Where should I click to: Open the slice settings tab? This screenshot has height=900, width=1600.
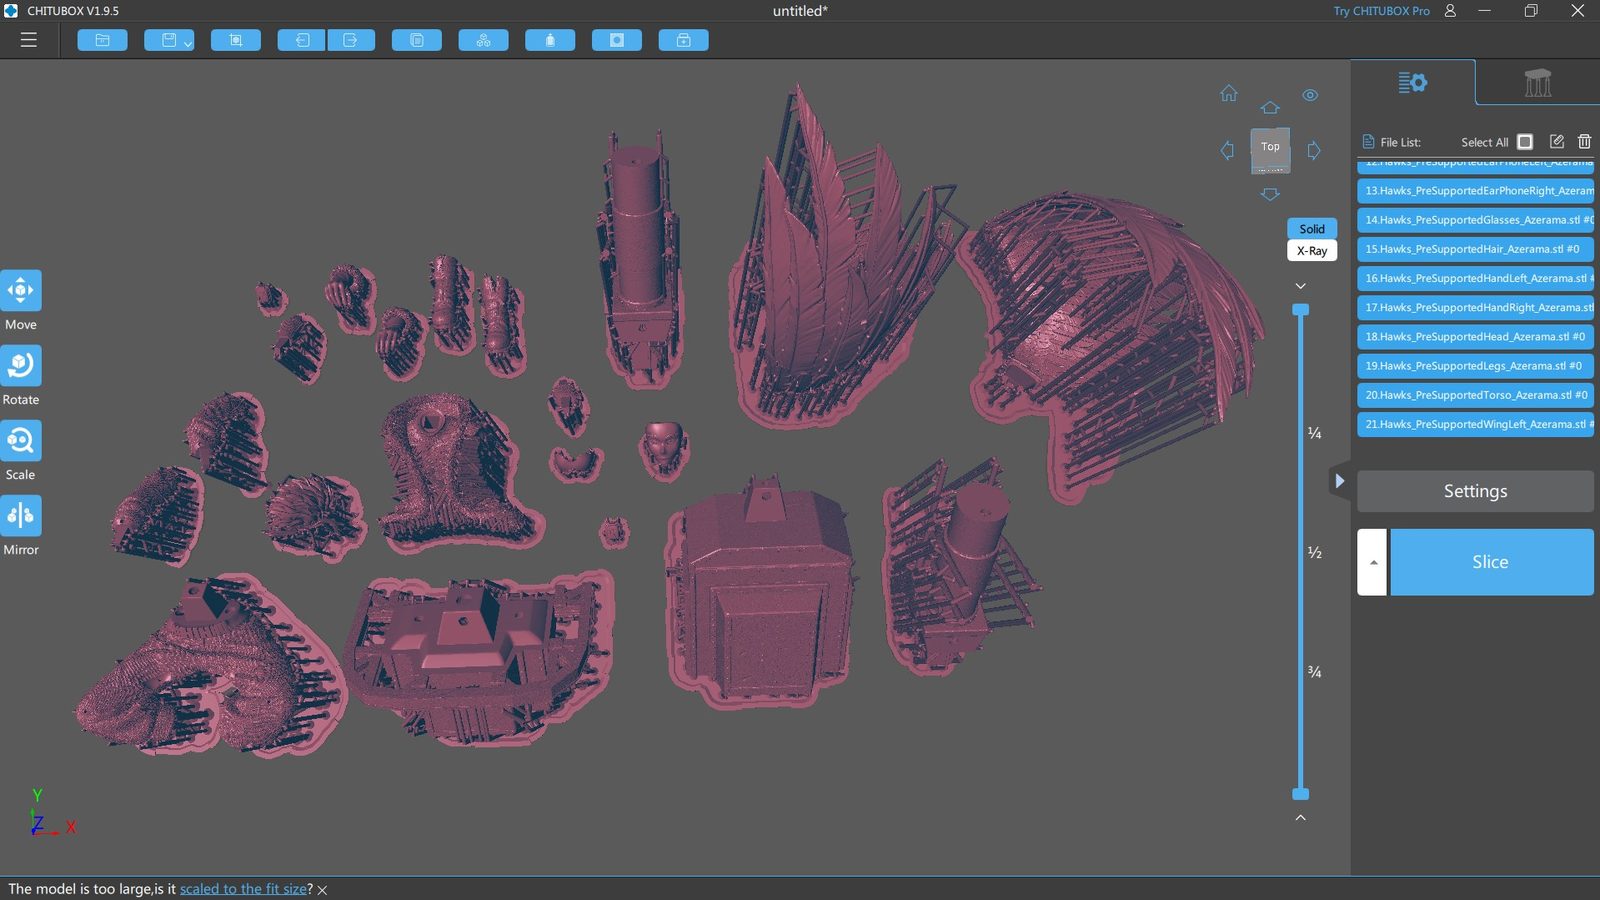1412,83
